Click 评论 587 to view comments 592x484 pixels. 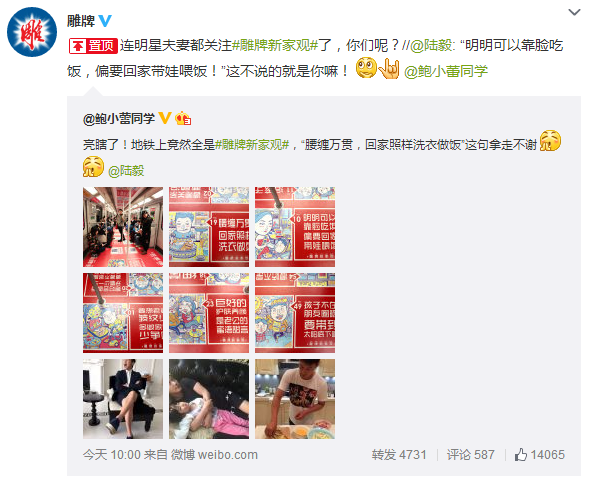[470, 455]
